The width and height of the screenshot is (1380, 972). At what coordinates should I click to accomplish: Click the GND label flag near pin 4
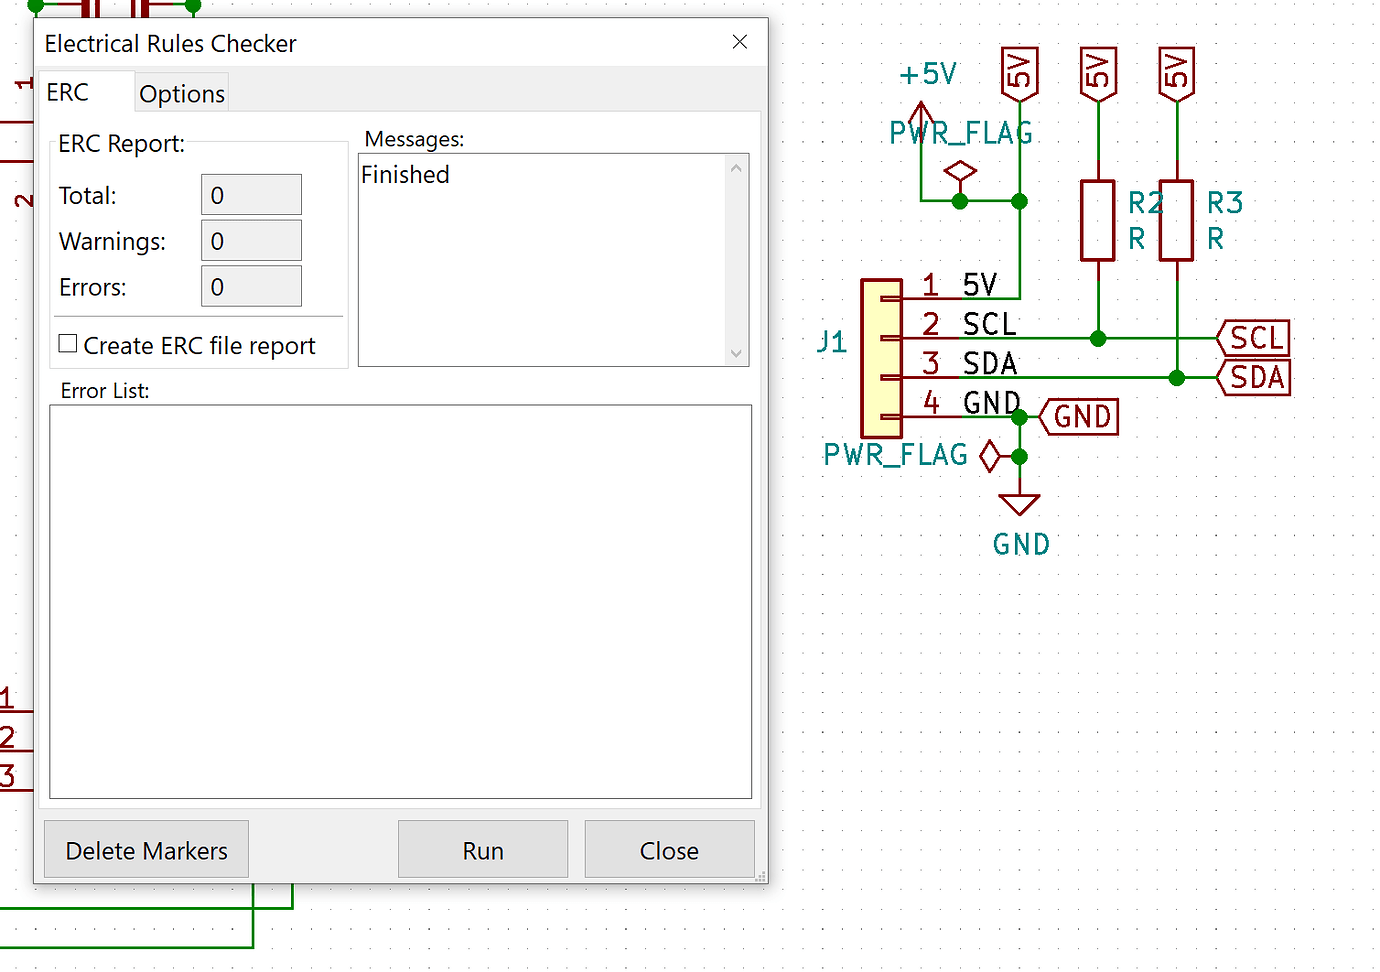tap(1078, 417)
